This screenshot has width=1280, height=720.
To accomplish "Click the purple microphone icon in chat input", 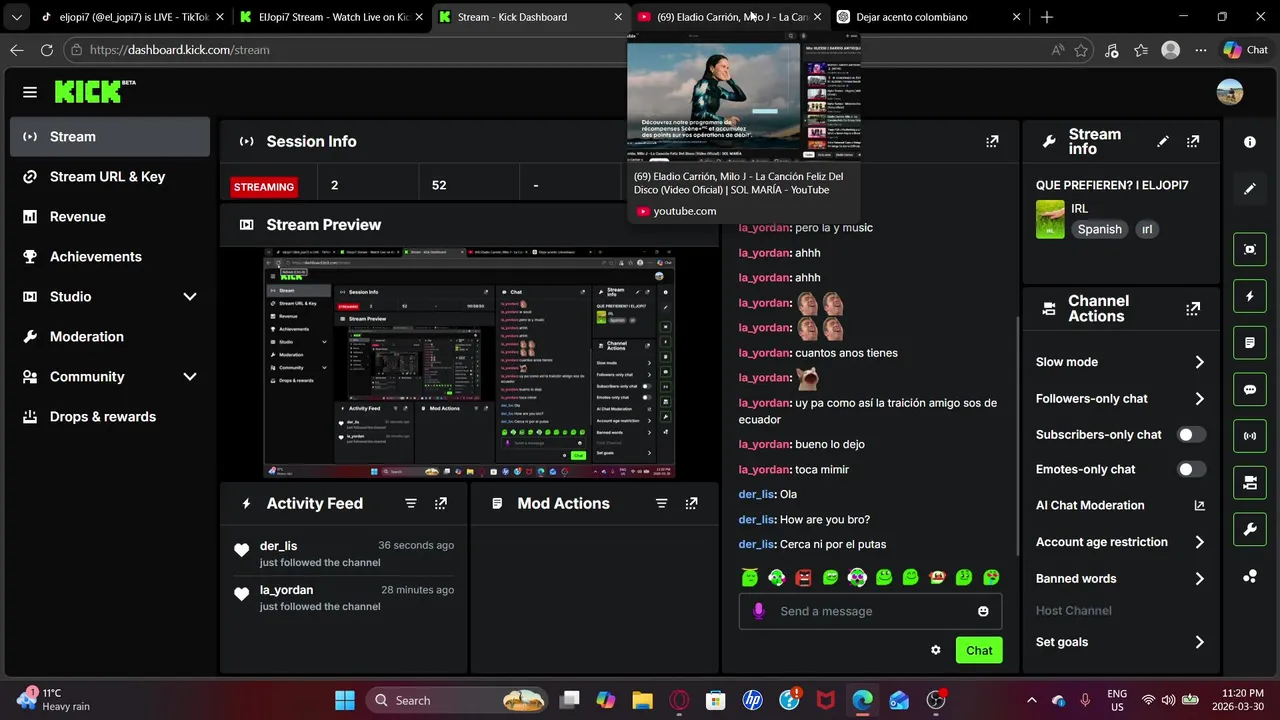I will [x=759, y=611].
